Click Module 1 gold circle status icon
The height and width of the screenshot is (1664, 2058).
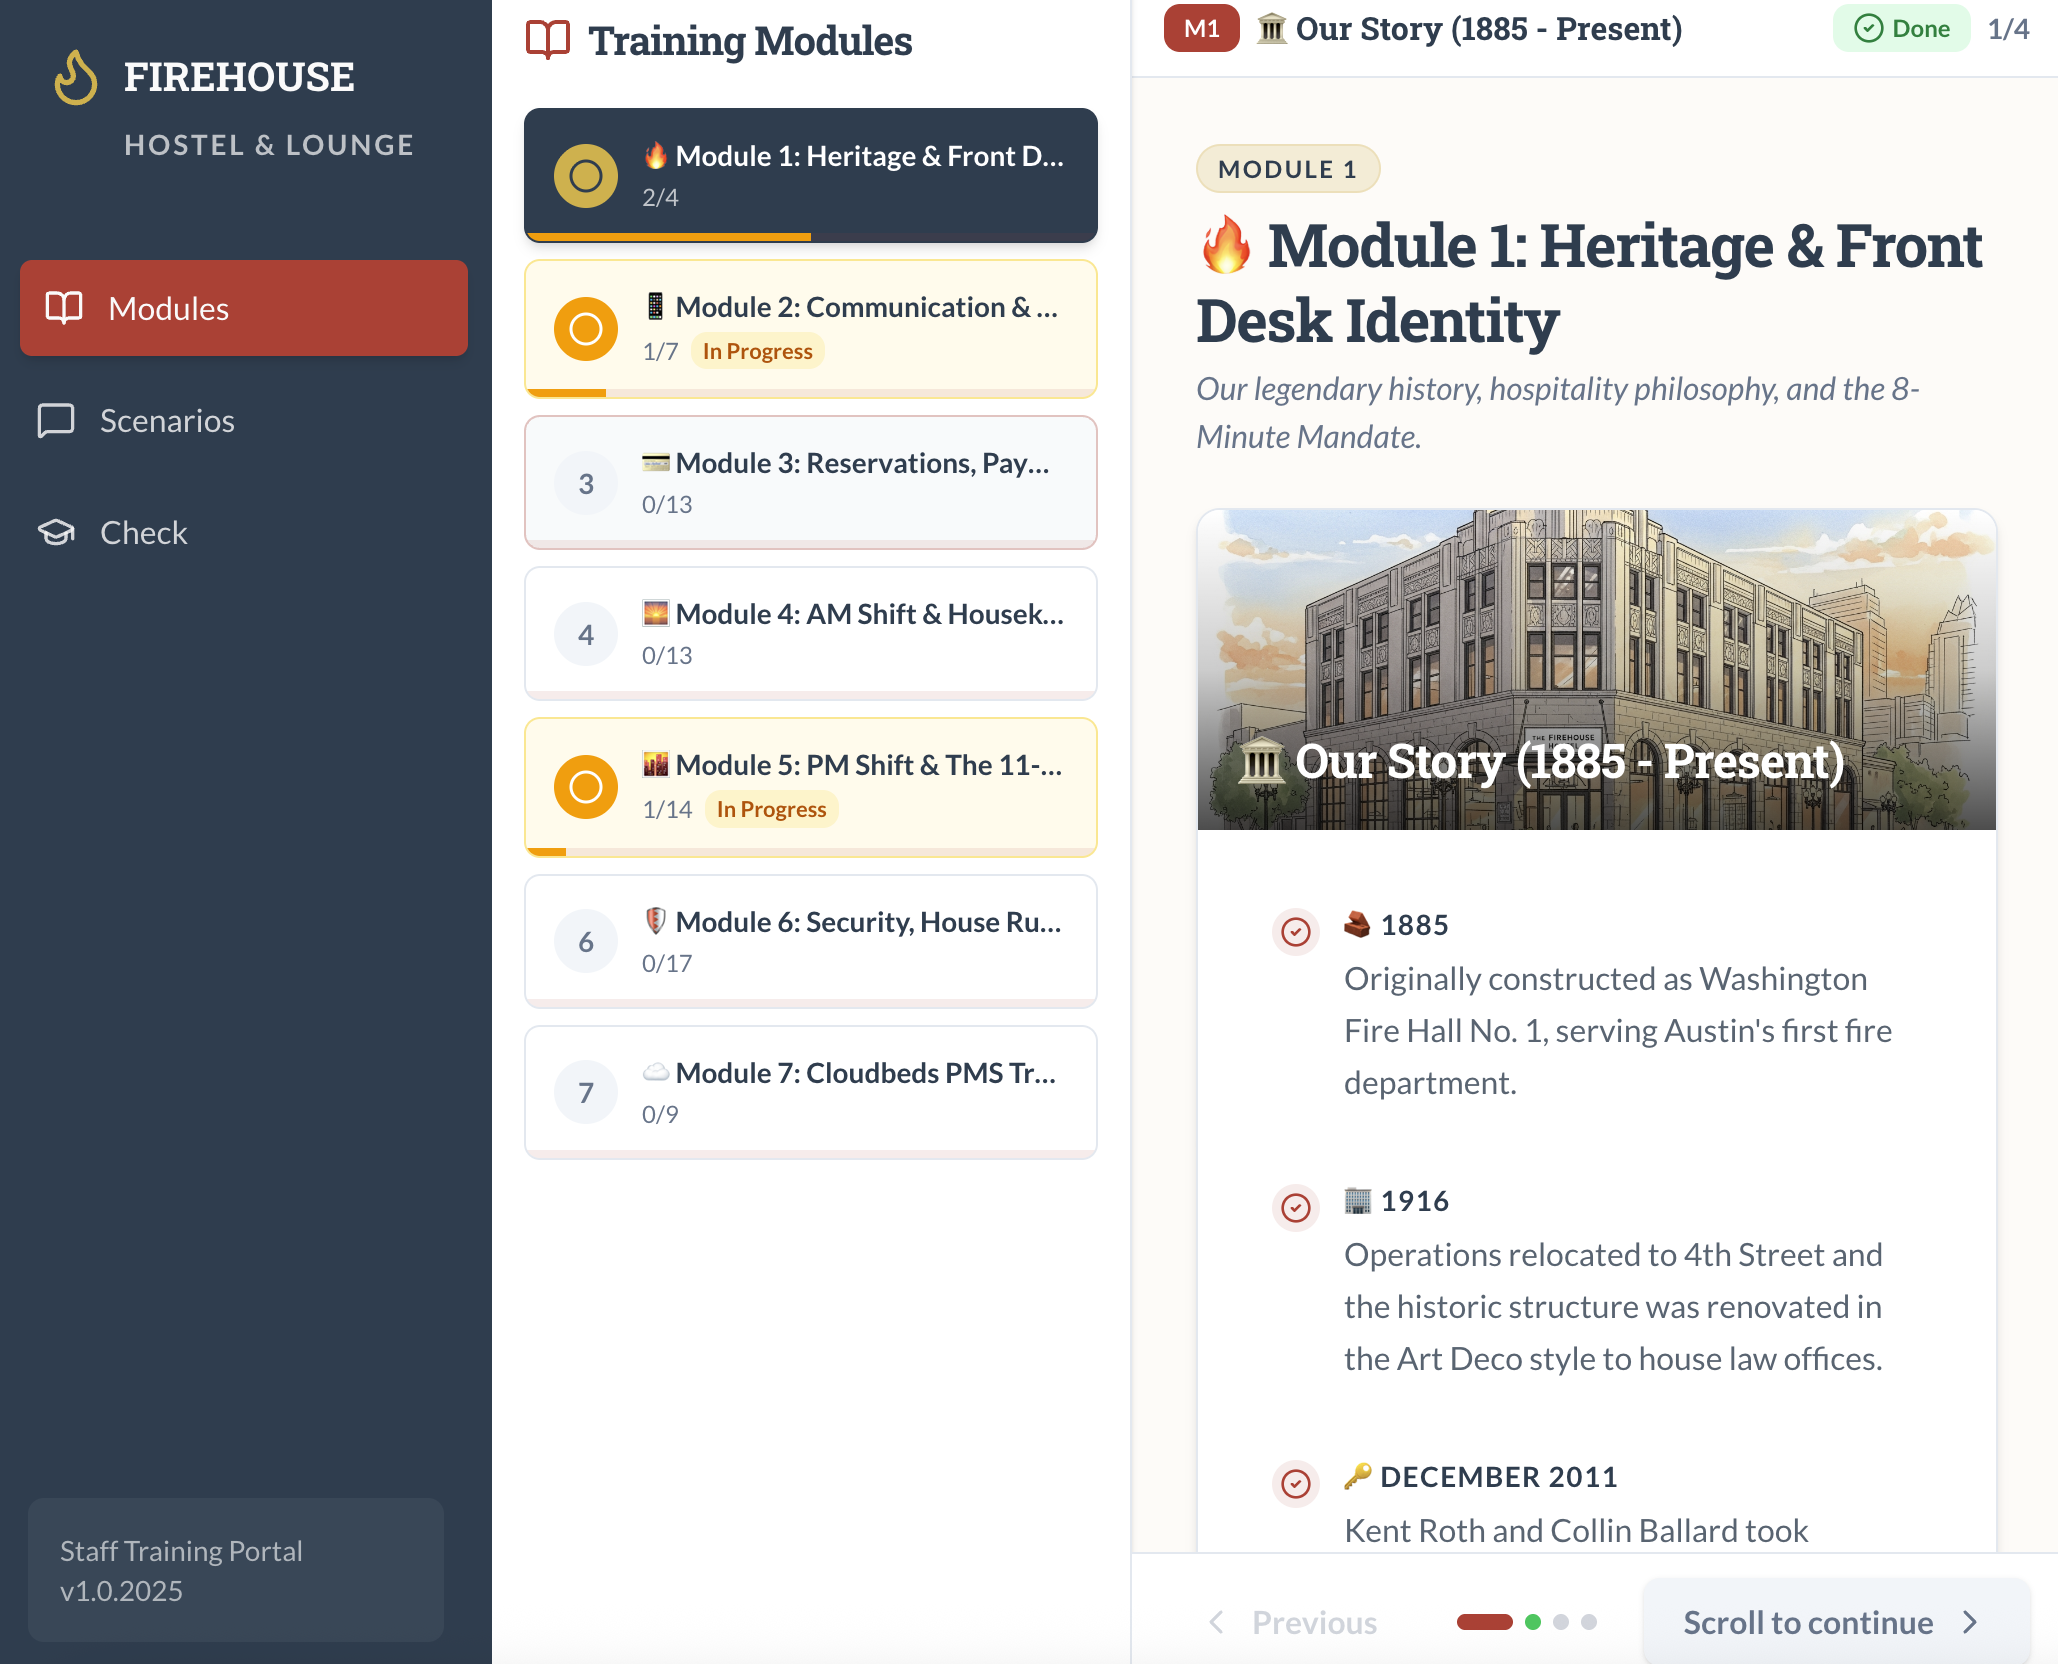(585, 176)
